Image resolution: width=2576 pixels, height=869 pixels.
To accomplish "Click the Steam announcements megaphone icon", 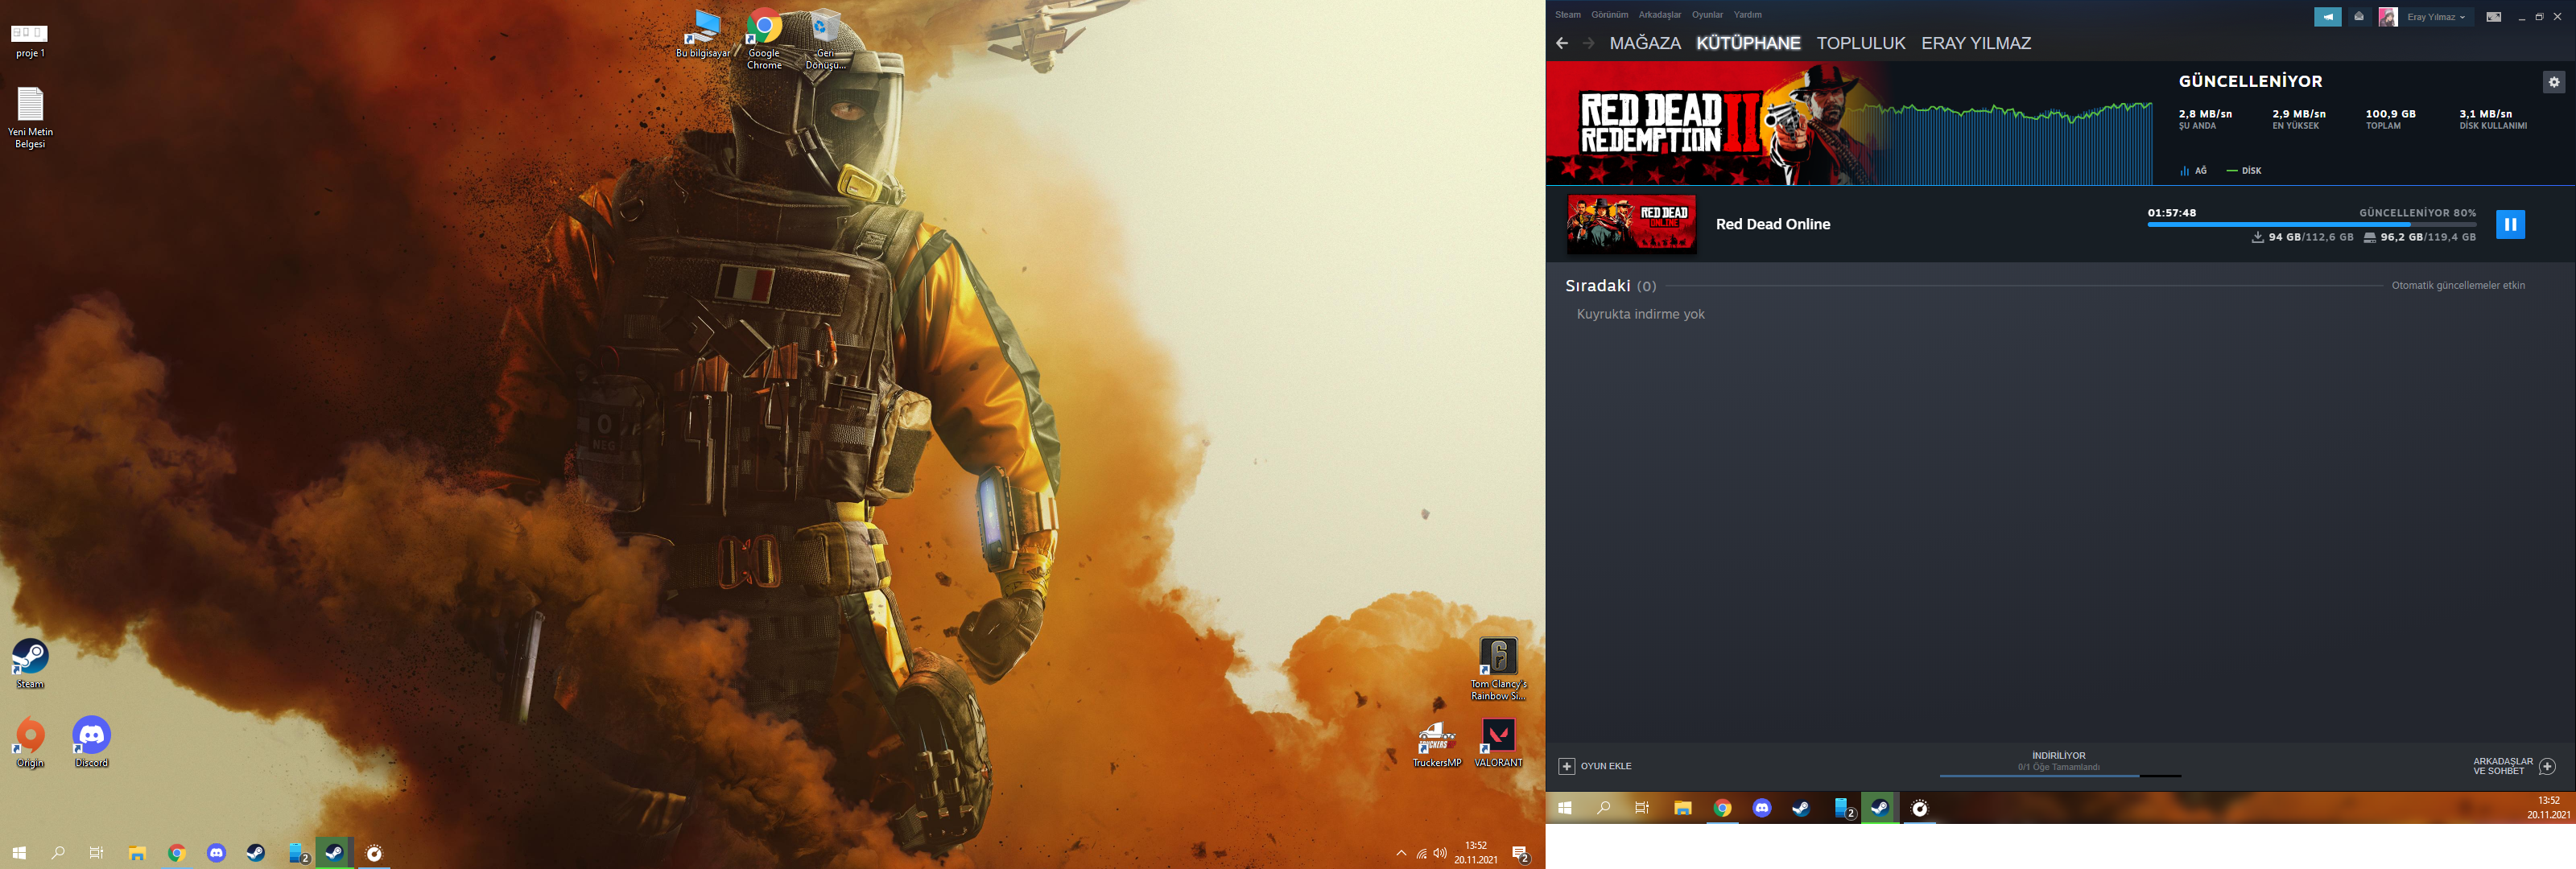I will point(2327,17).
